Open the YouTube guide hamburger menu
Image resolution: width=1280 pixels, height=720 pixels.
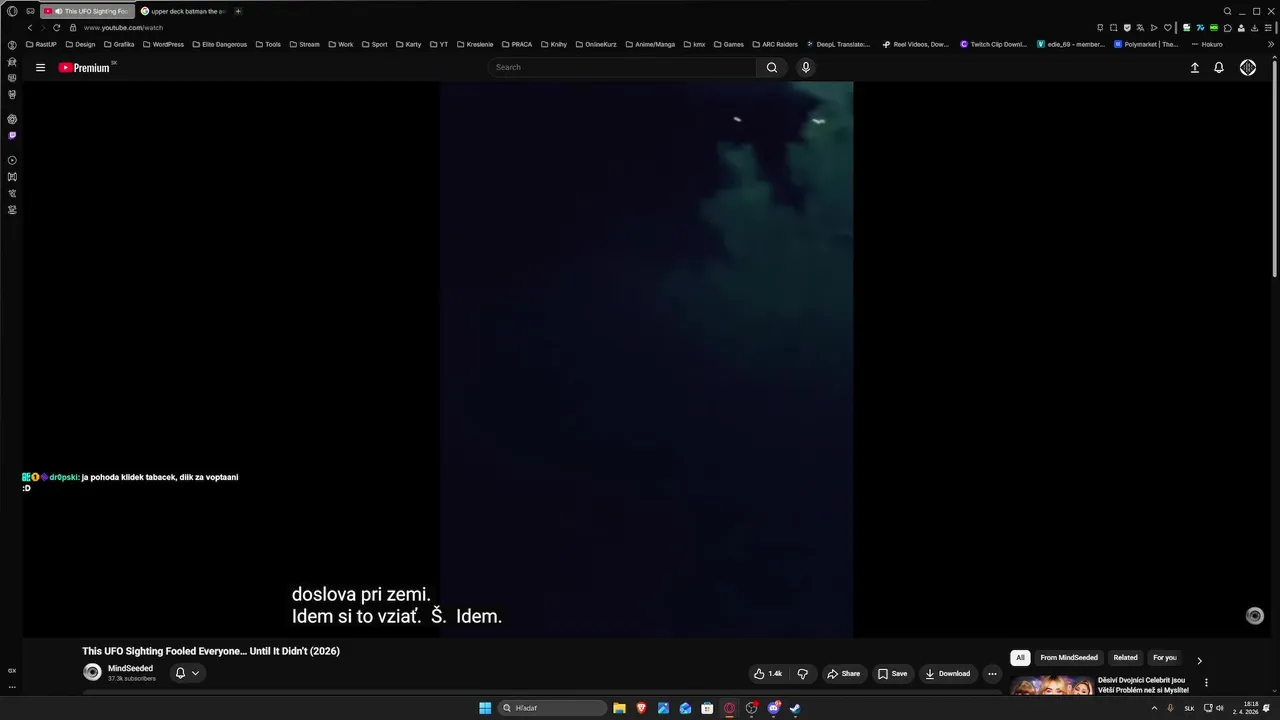coord(40,67)
